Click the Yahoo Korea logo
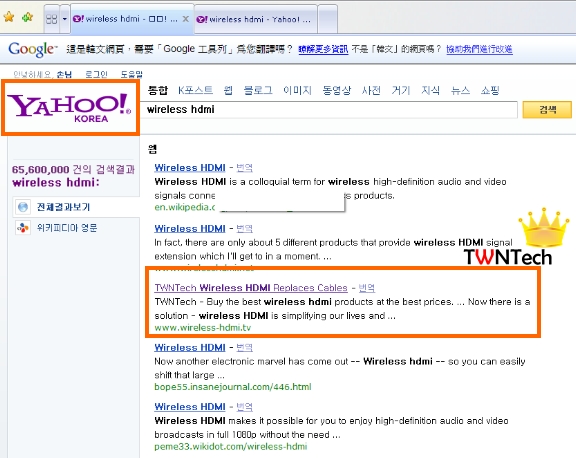This screenshot has height=458, width=576. click(x=71, y=108)
